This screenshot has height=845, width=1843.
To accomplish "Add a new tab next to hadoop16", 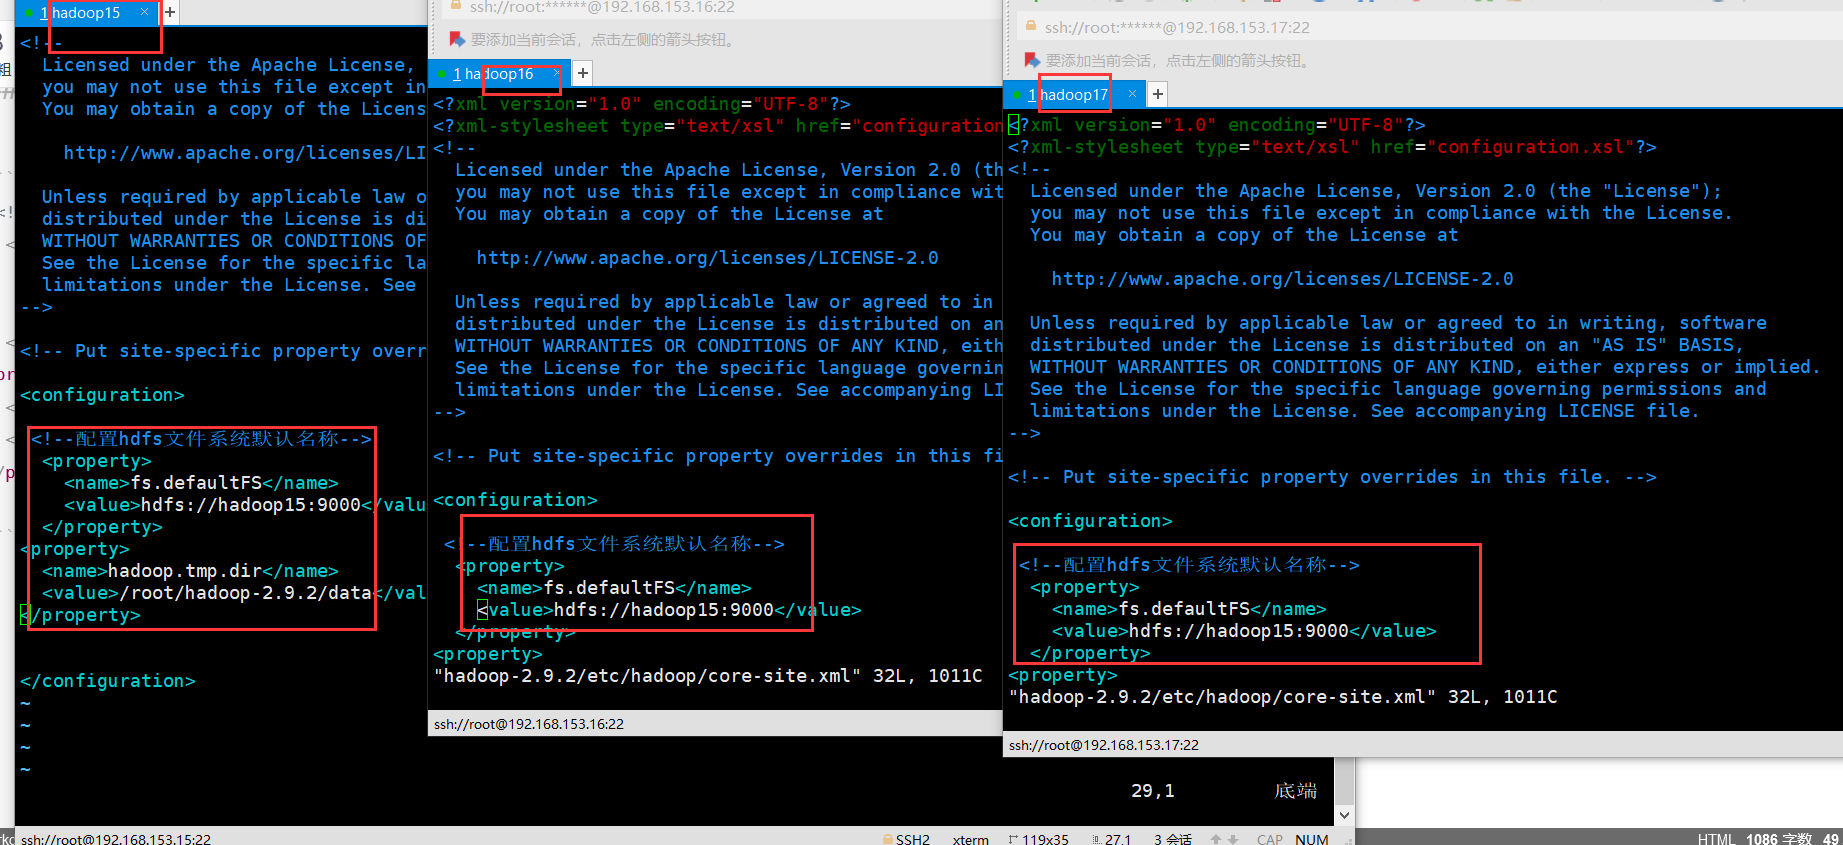I will pos(583,73).
